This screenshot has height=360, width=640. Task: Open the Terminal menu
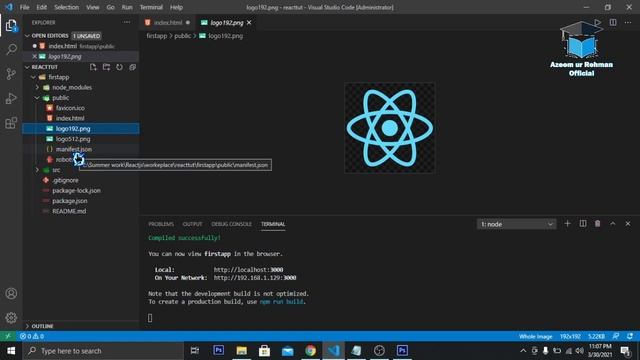pos(151,7)
